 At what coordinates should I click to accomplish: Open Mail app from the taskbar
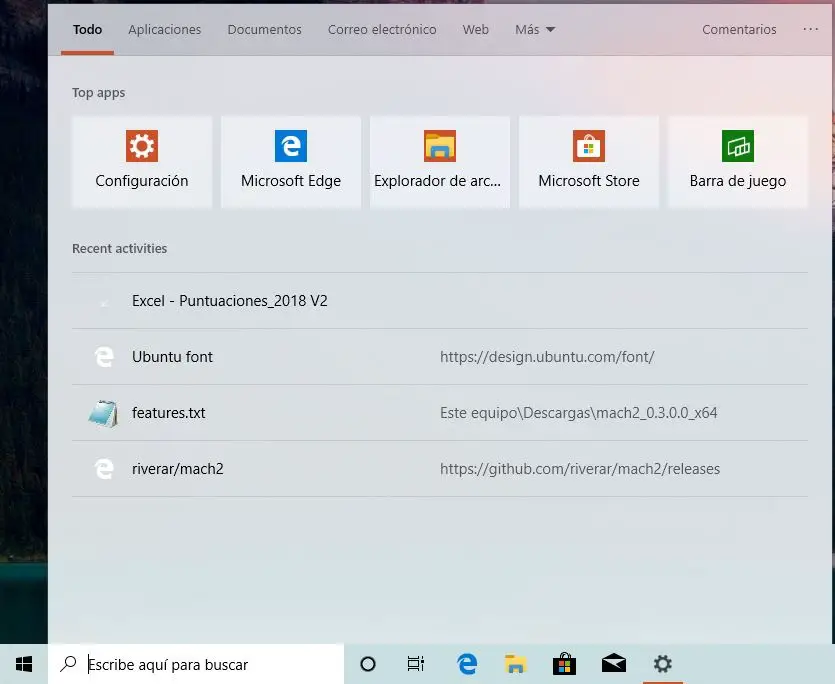(613, 664)
